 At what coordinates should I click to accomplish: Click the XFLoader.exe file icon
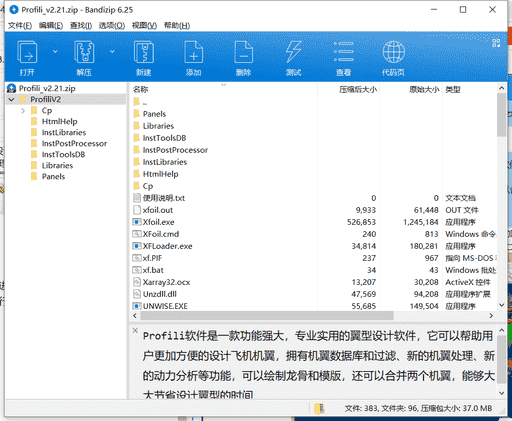(137, 246)
